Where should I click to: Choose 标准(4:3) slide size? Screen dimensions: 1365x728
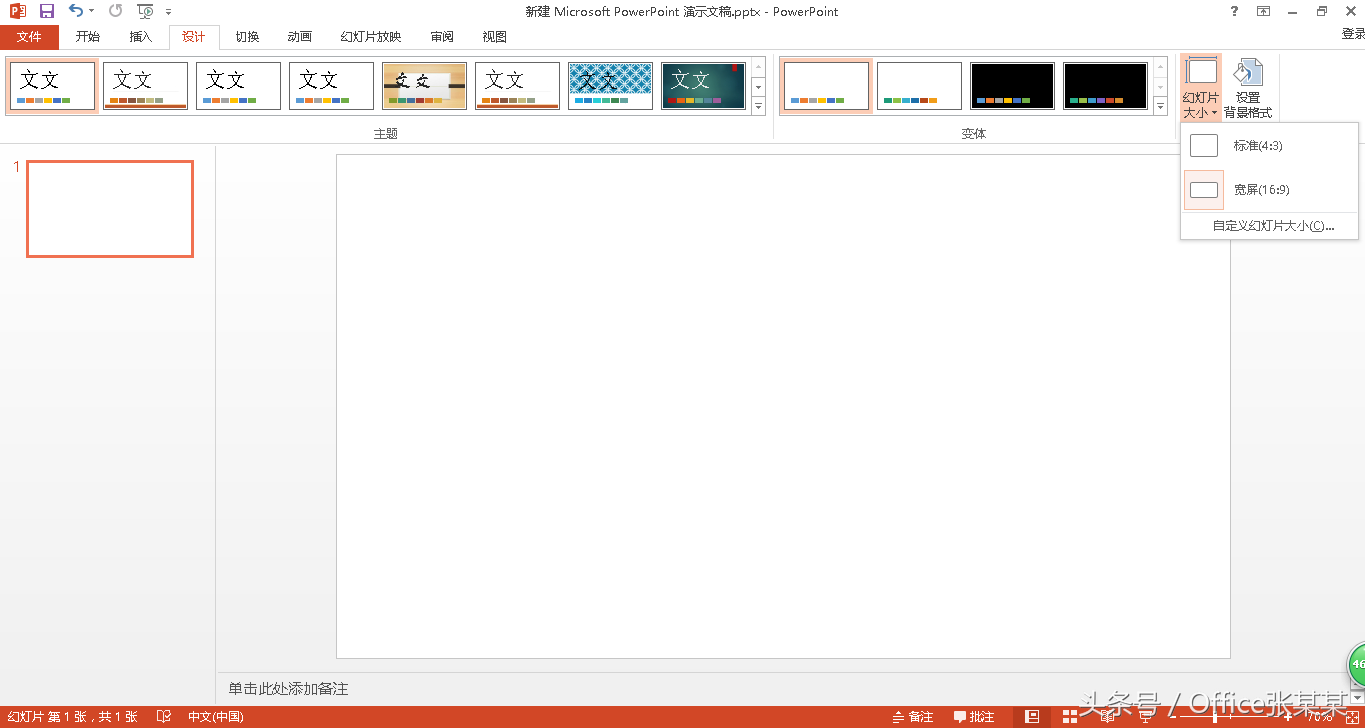tap(1269, 146)
